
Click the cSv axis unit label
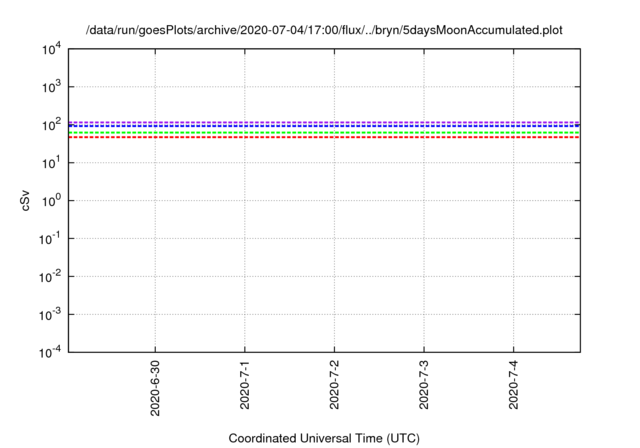point(25,200)
